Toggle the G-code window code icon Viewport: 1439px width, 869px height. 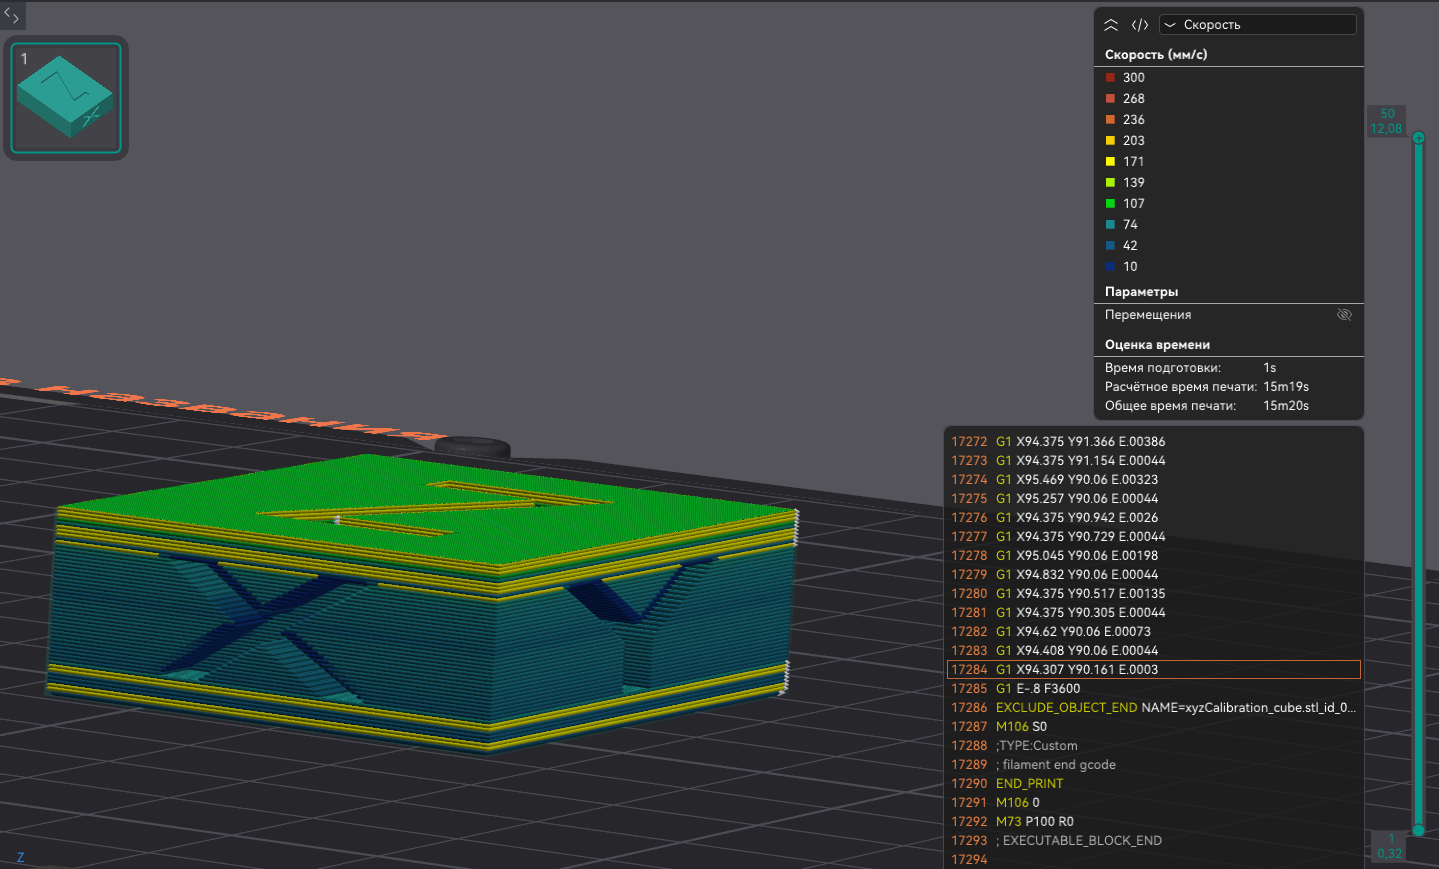coord(1140,25)
